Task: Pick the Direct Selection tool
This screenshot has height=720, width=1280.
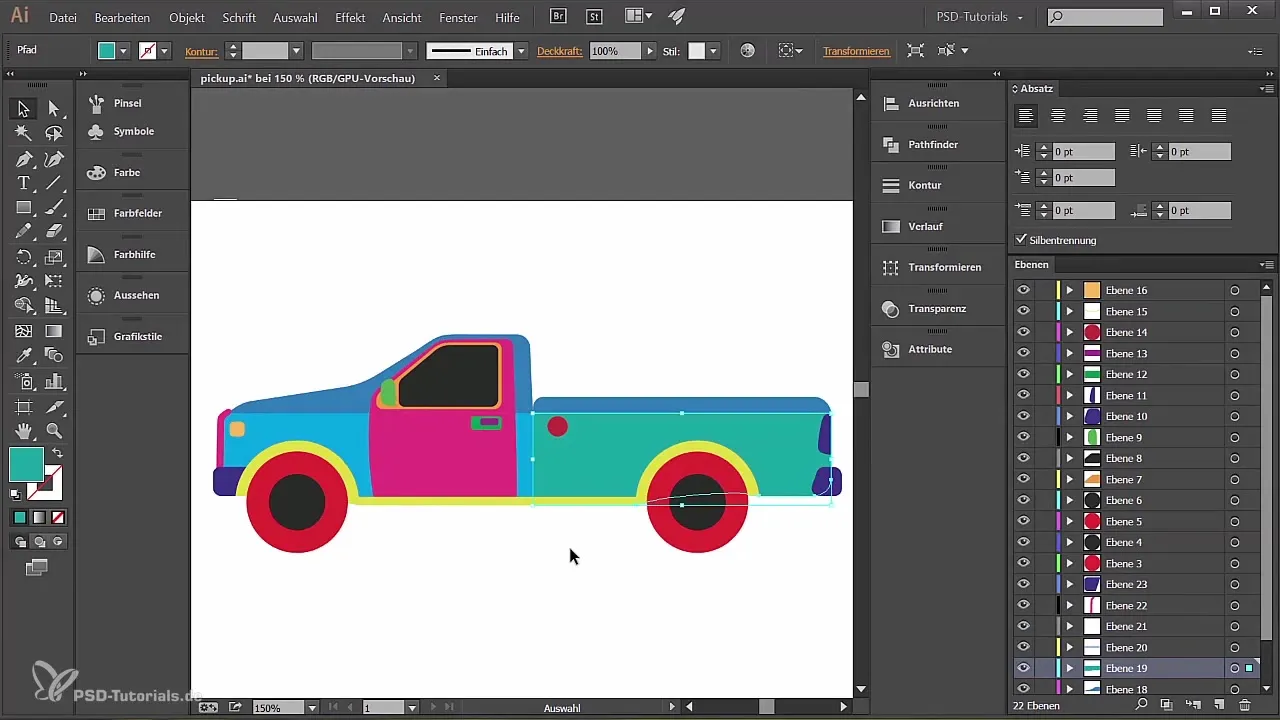Action: click(x=55, y=109)
